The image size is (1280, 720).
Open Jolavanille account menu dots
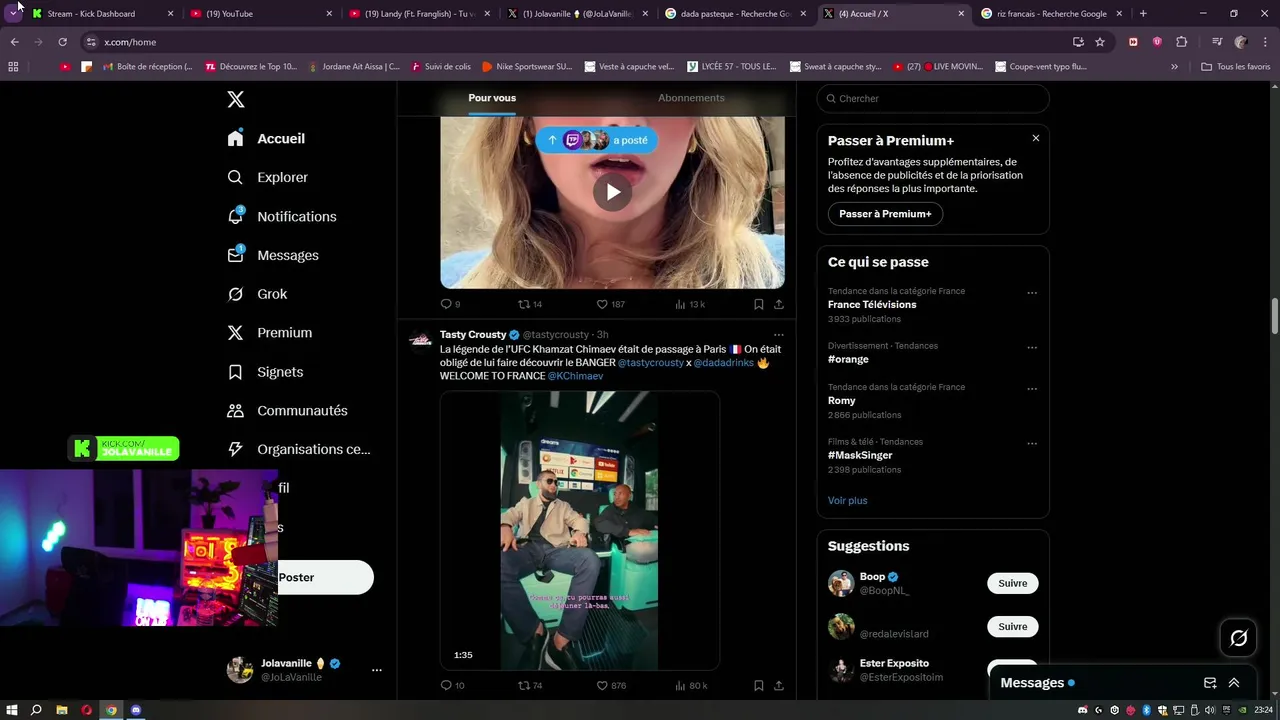click(x=377, y=670)
